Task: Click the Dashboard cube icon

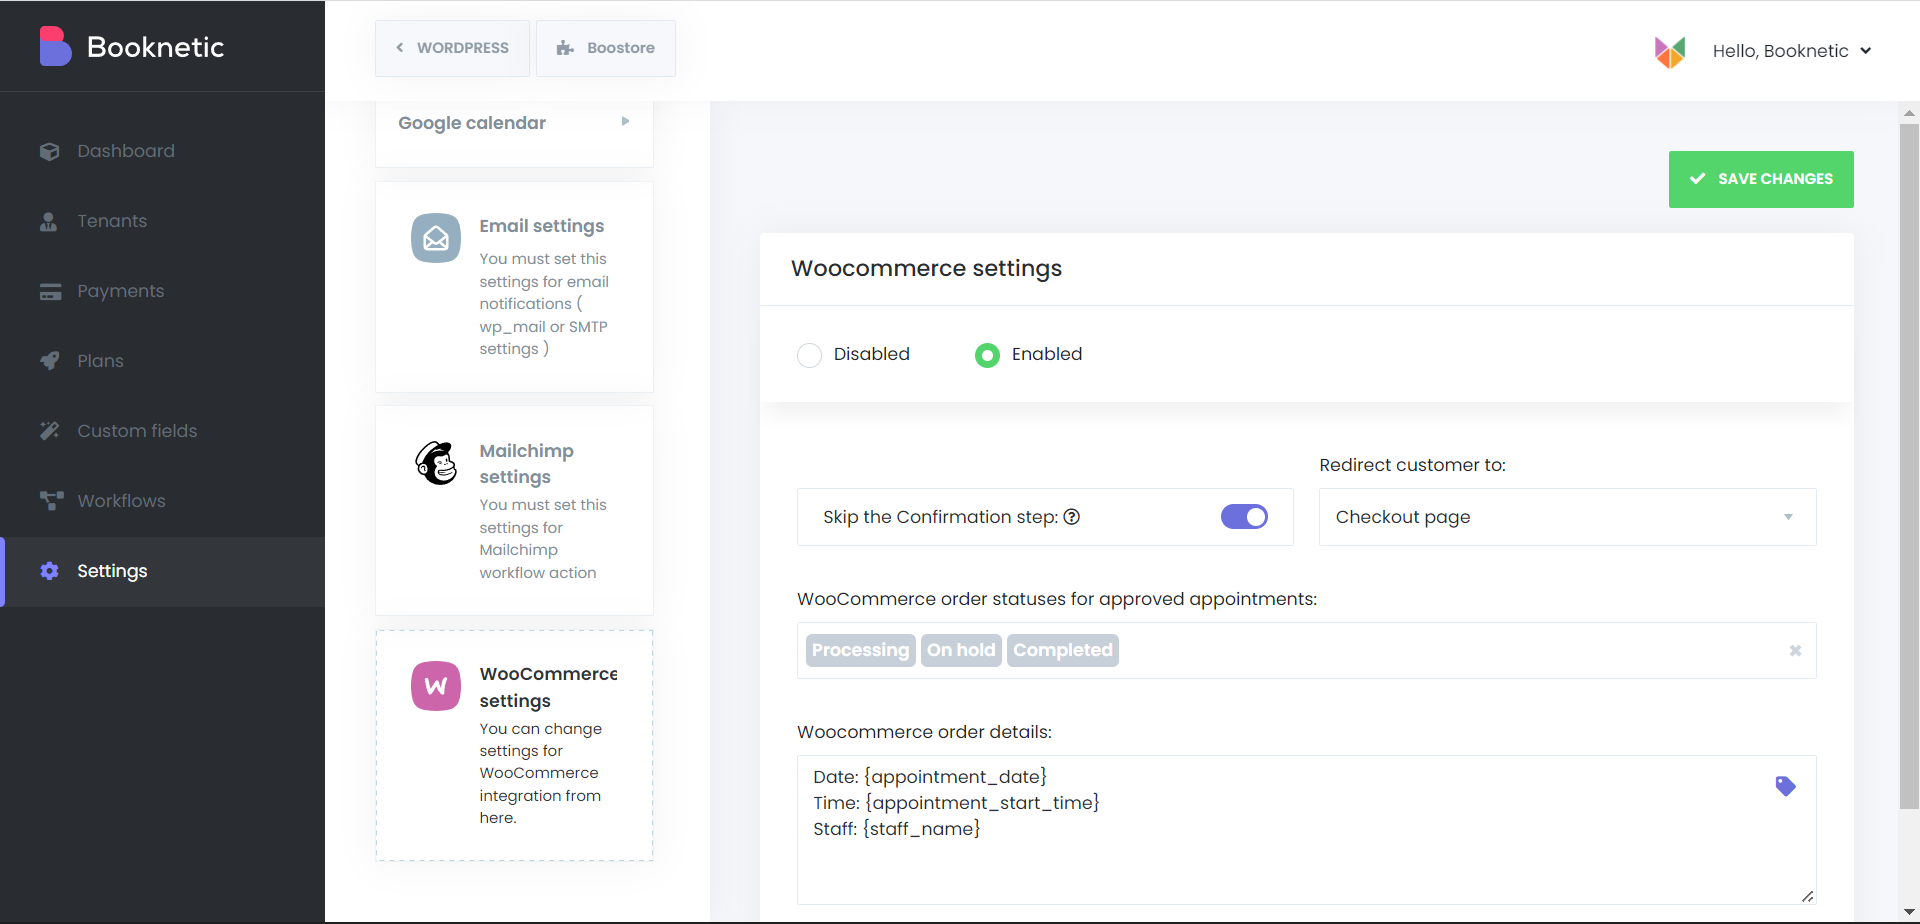Action: (50, 151)
